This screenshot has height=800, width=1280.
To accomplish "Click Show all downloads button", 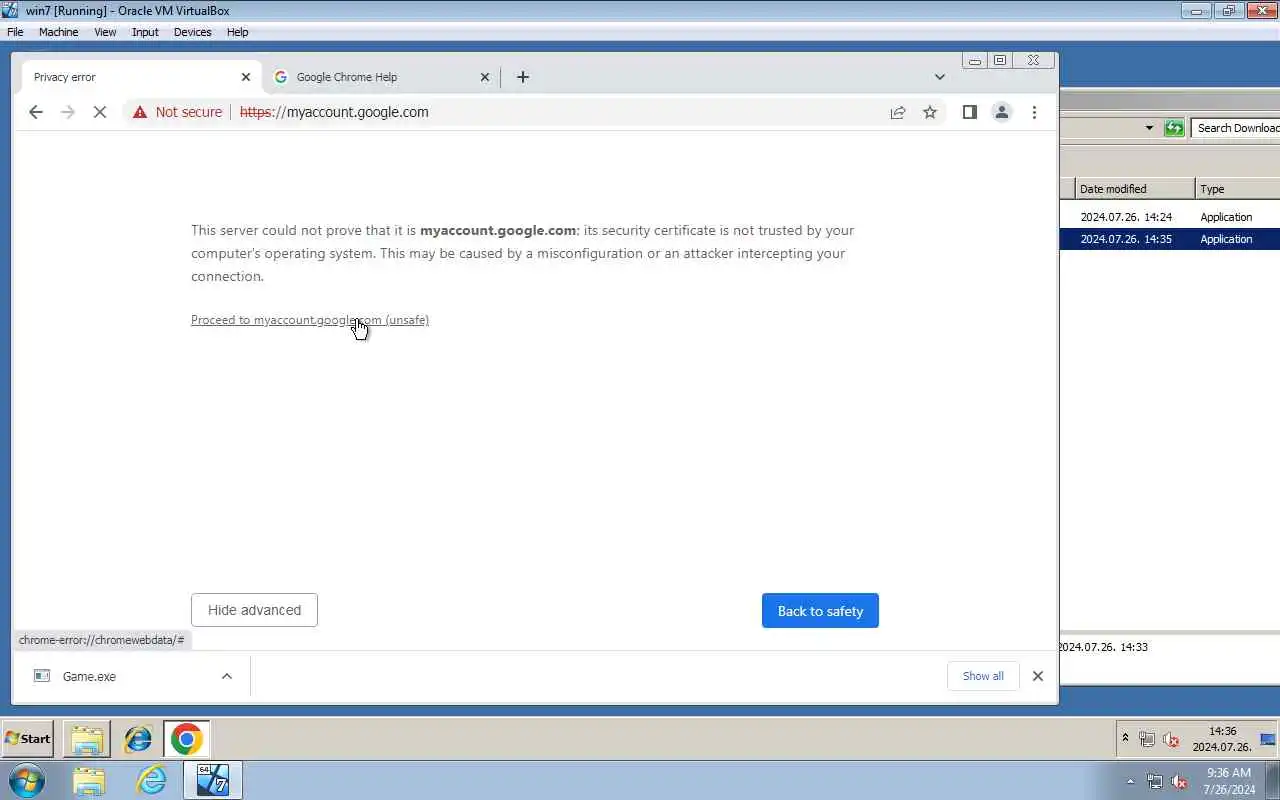I will point(983,676).
